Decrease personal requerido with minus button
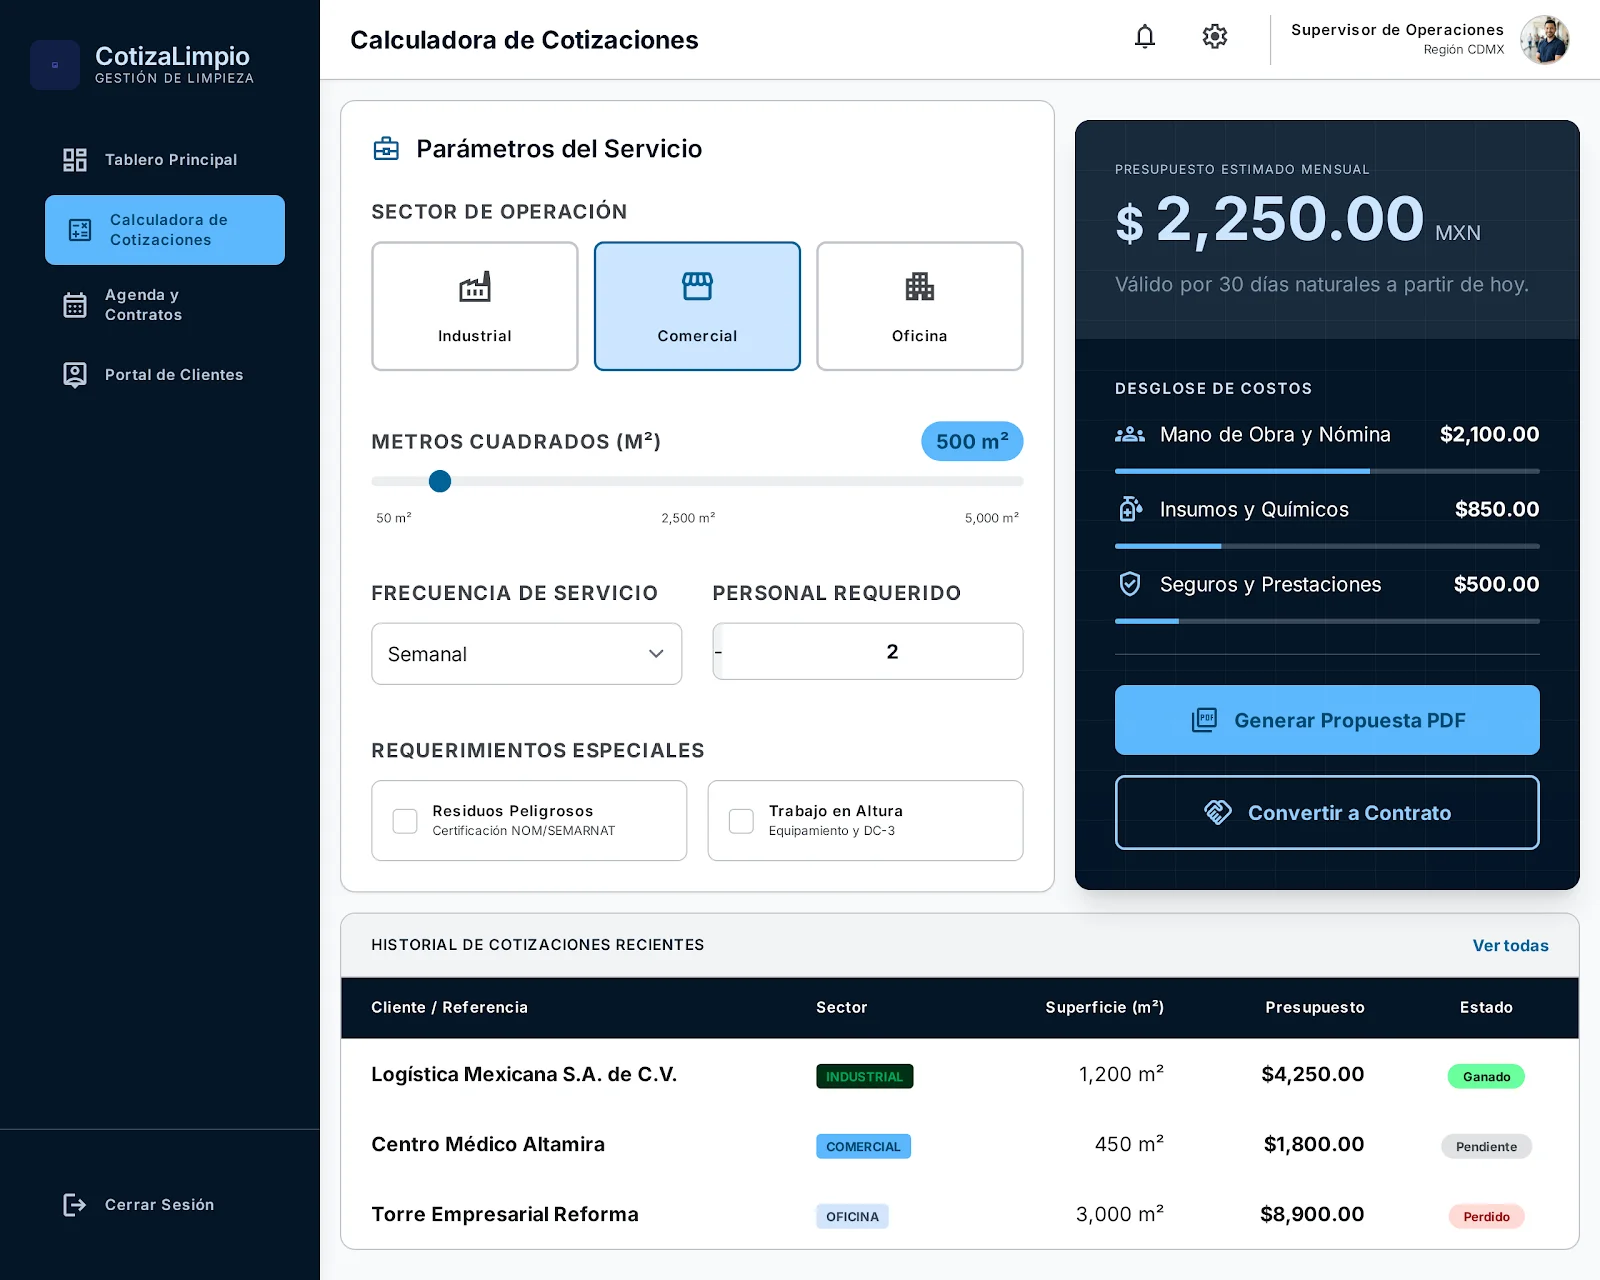The height and width of the screenshot is (1280, 1600). click(x=718, y=652)
